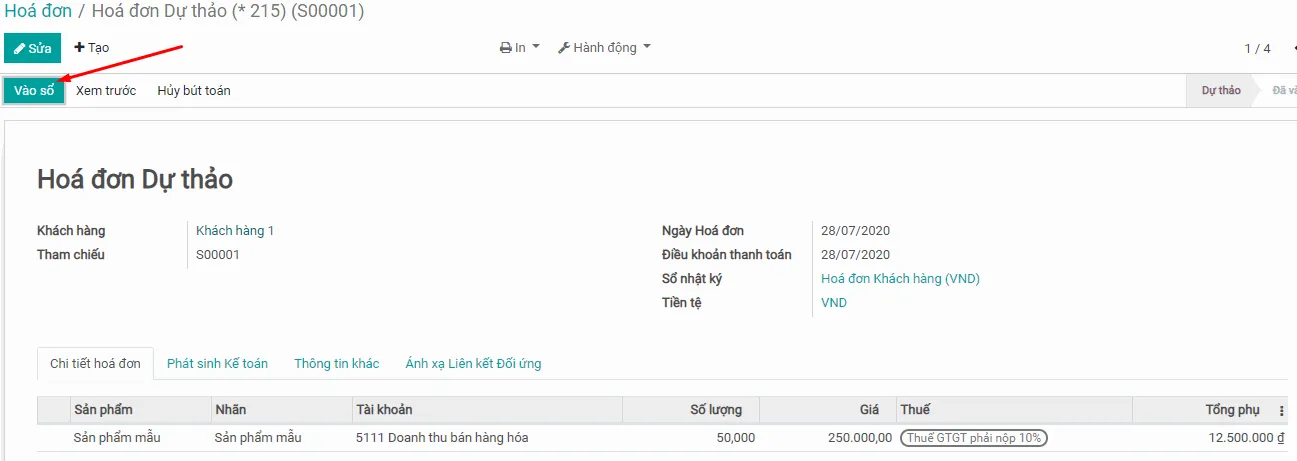Click the Tạo create button
This screenshot has width=1297, height=461.
[92, 48]
